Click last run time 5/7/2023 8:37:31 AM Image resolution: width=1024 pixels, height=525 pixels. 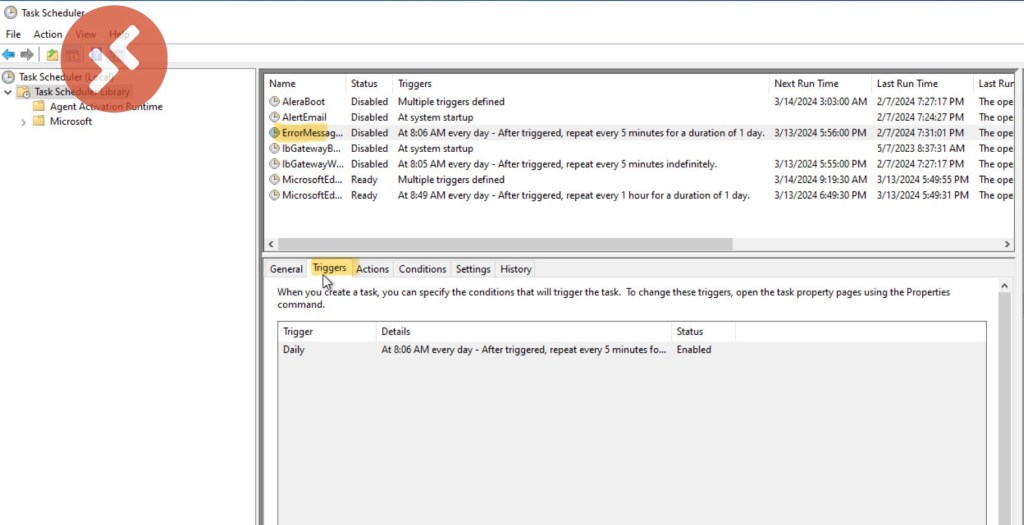[x=920, y=148]
